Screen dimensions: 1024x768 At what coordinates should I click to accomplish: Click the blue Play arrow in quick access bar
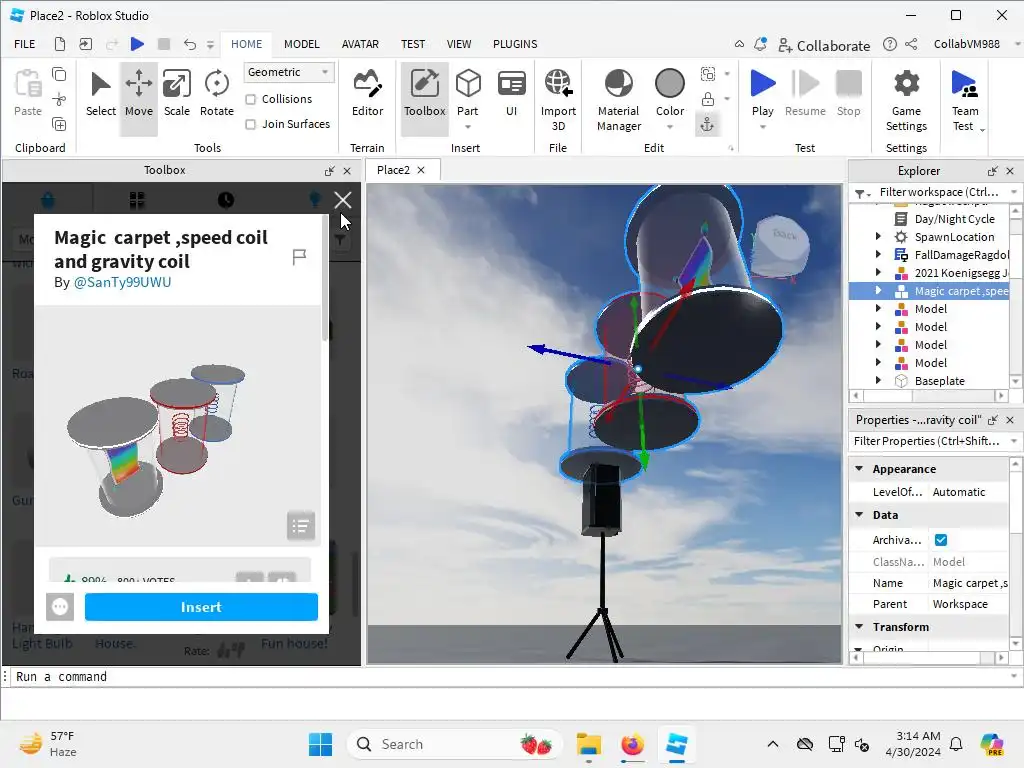(x=137, y=44)
